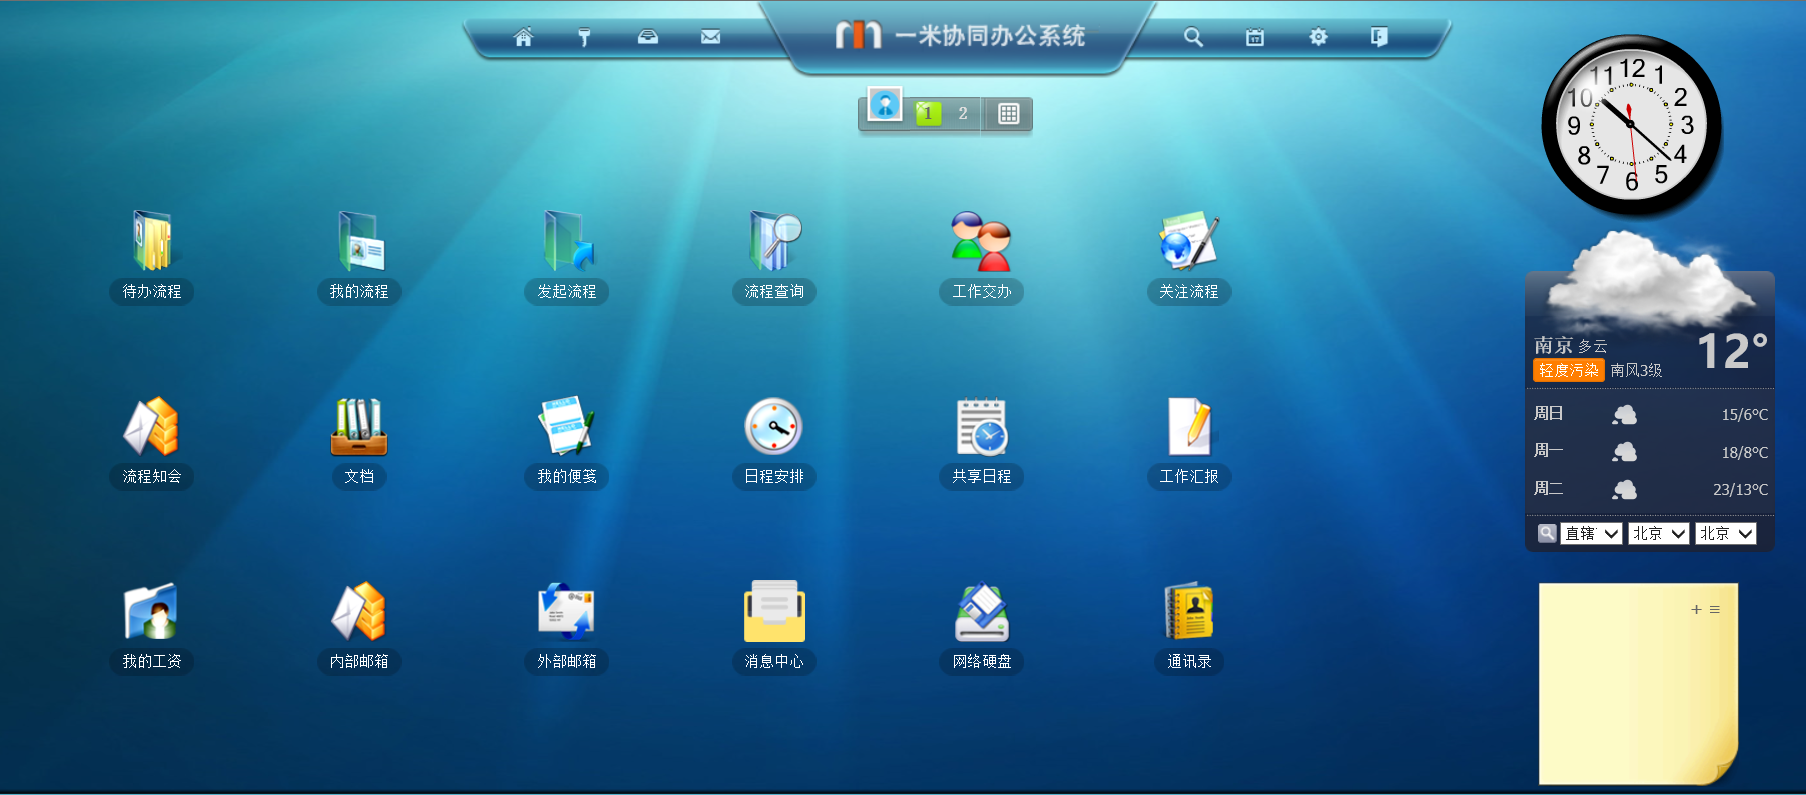The height and width of the screenshot is (795, 1806).
Task: Open the 我的便笺 notes icon
Action: click(567, 427)
